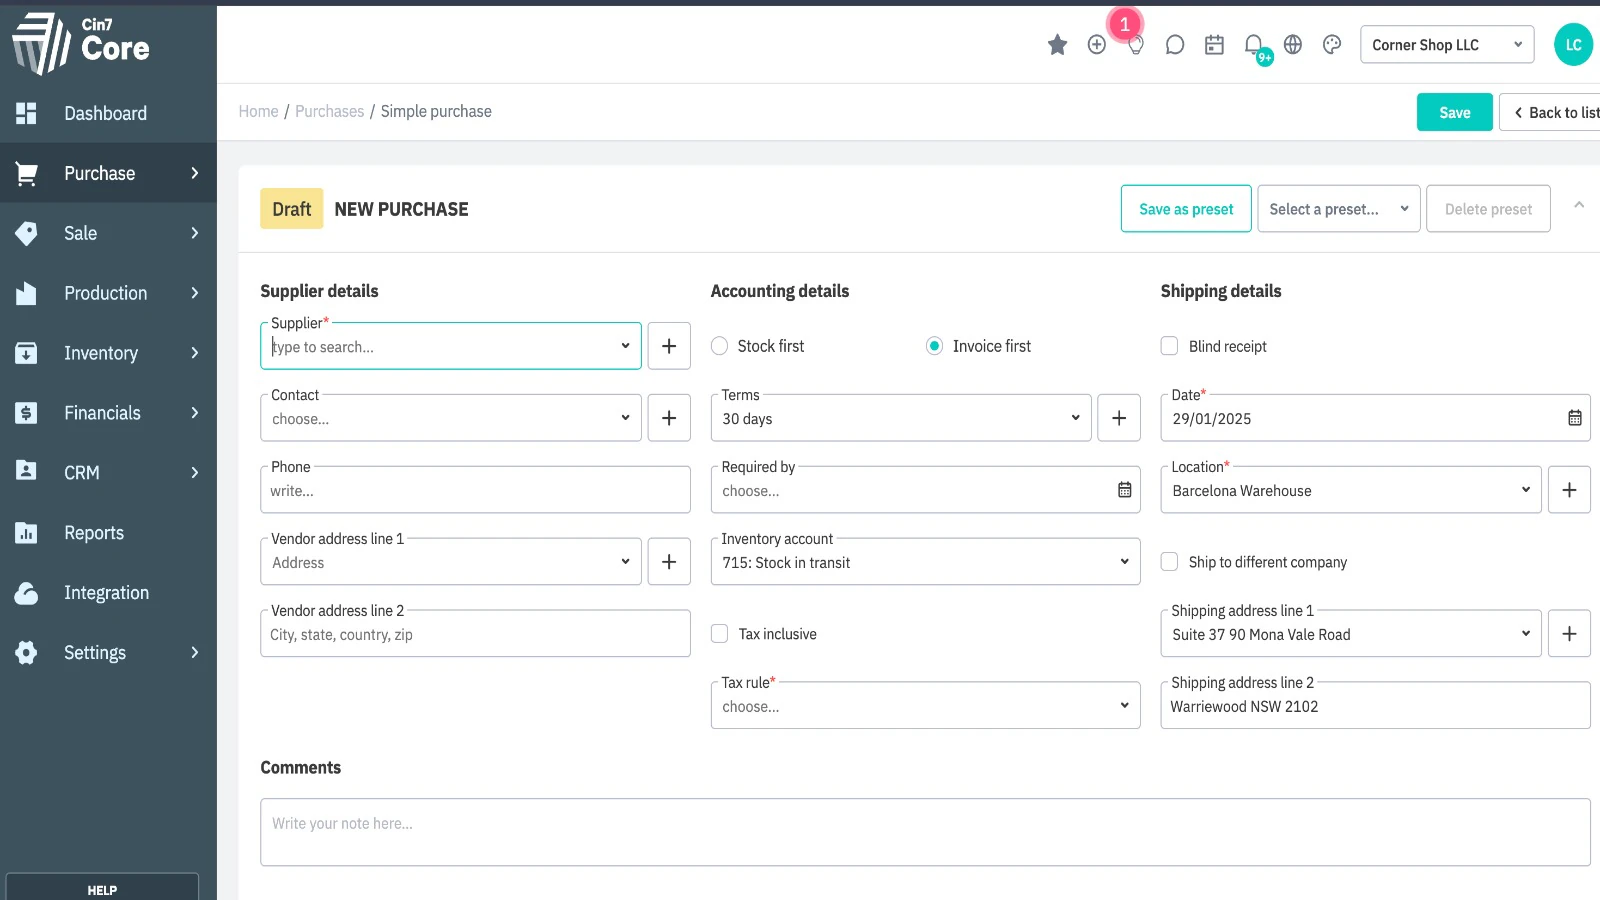Open Reports sidebar menu
This screenshot has width=1600, height=900.
pyautogui.click(x=108, y=533)
